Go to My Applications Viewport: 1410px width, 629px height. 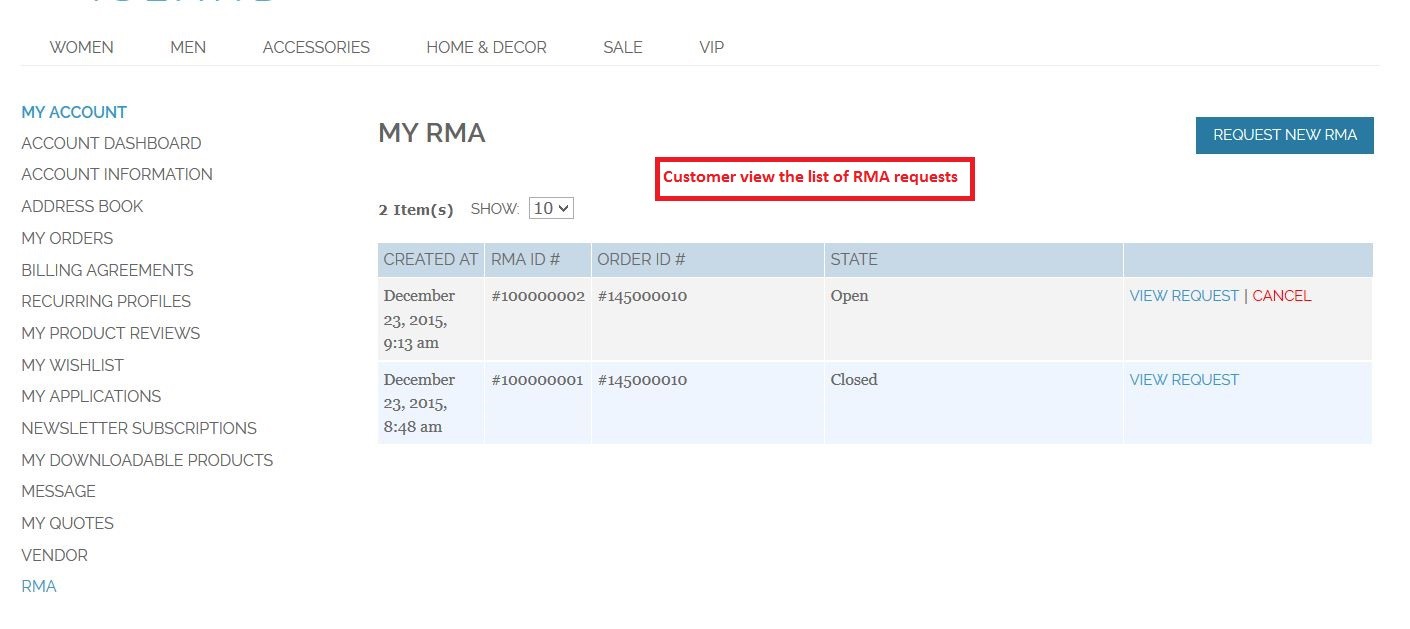[91, 396]
